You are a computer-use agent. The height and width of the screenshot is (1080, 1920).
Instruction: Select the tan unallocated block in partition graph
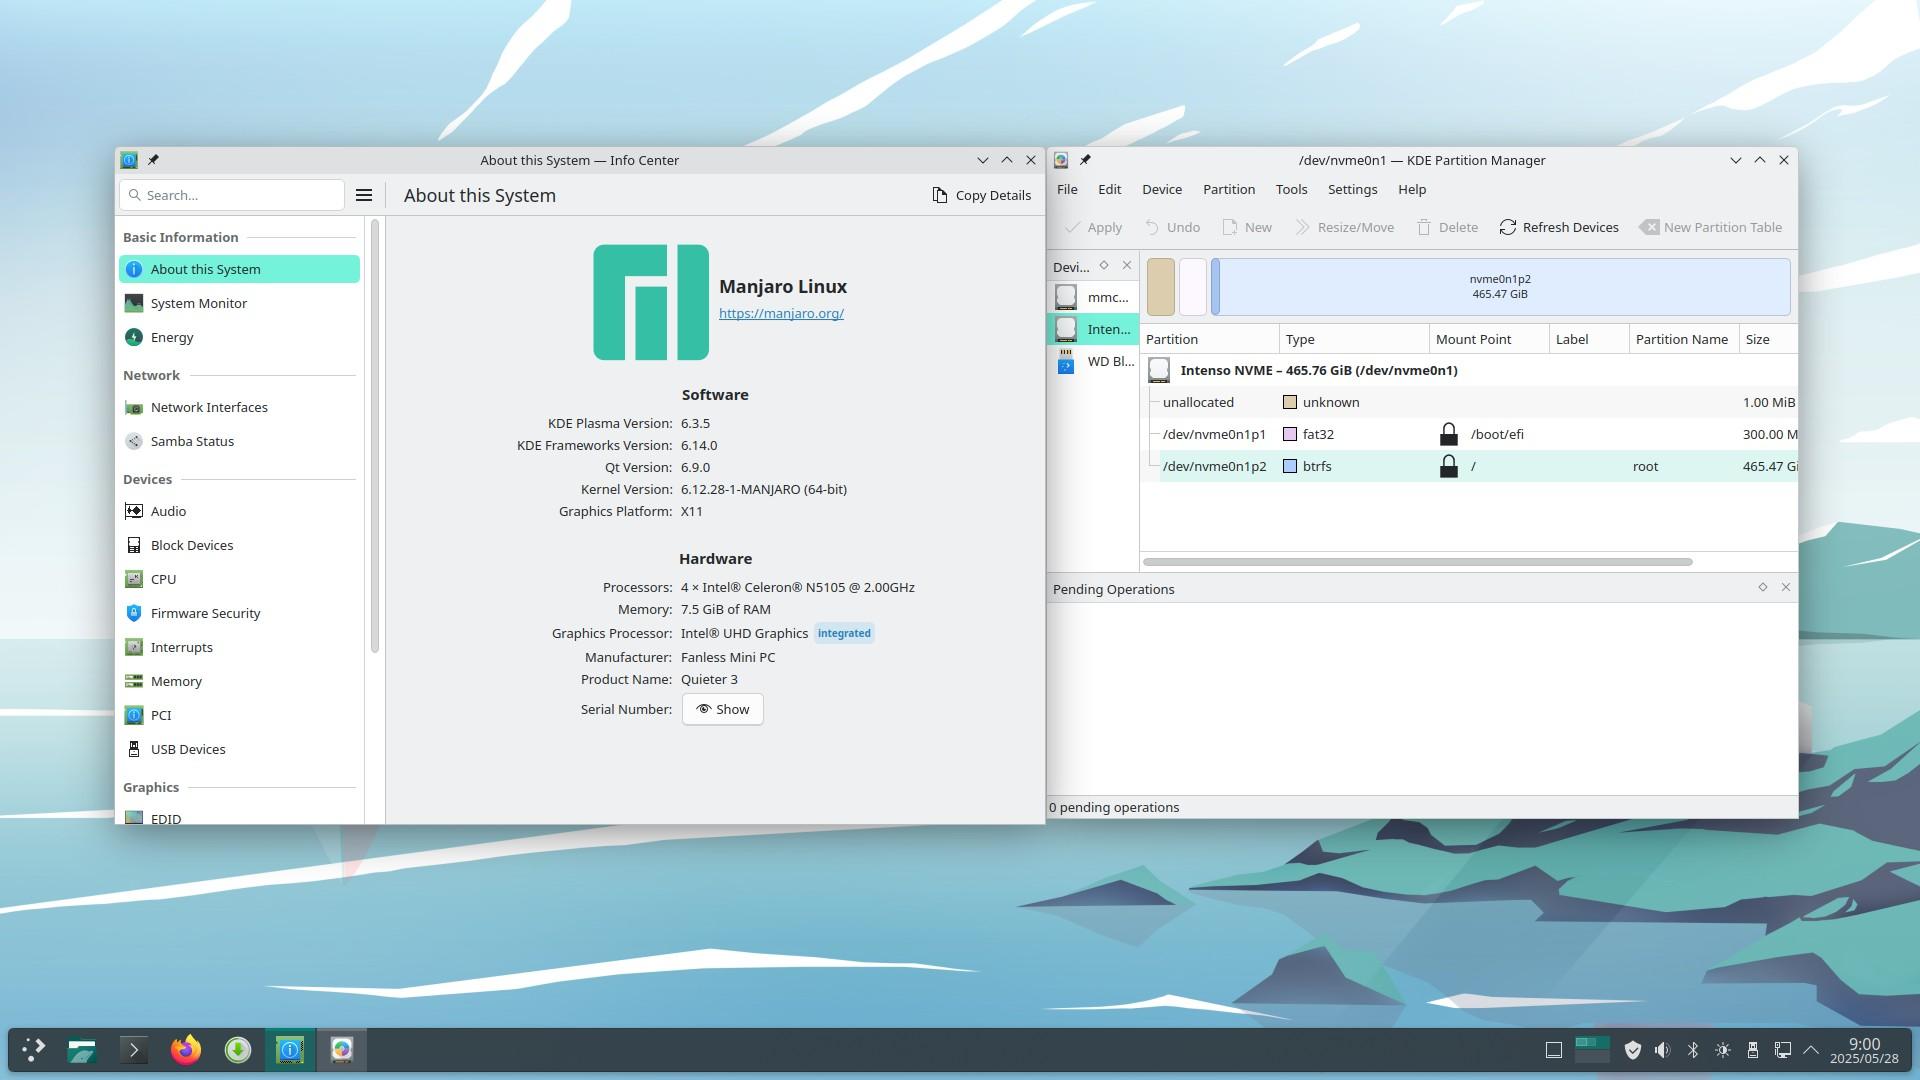click(x=1160, y=287)
